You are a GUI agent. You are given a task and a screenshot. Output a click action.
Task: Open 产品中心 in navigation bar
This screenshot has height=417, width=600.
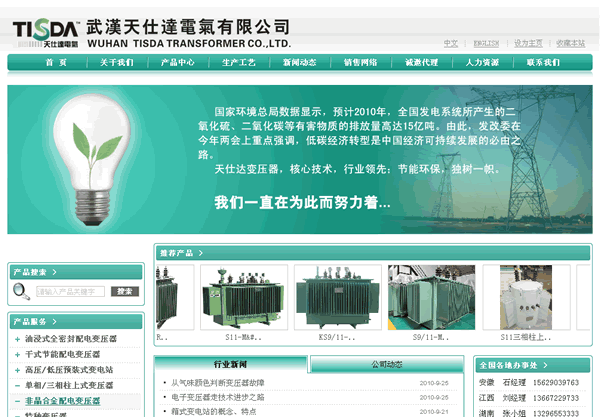178,62
